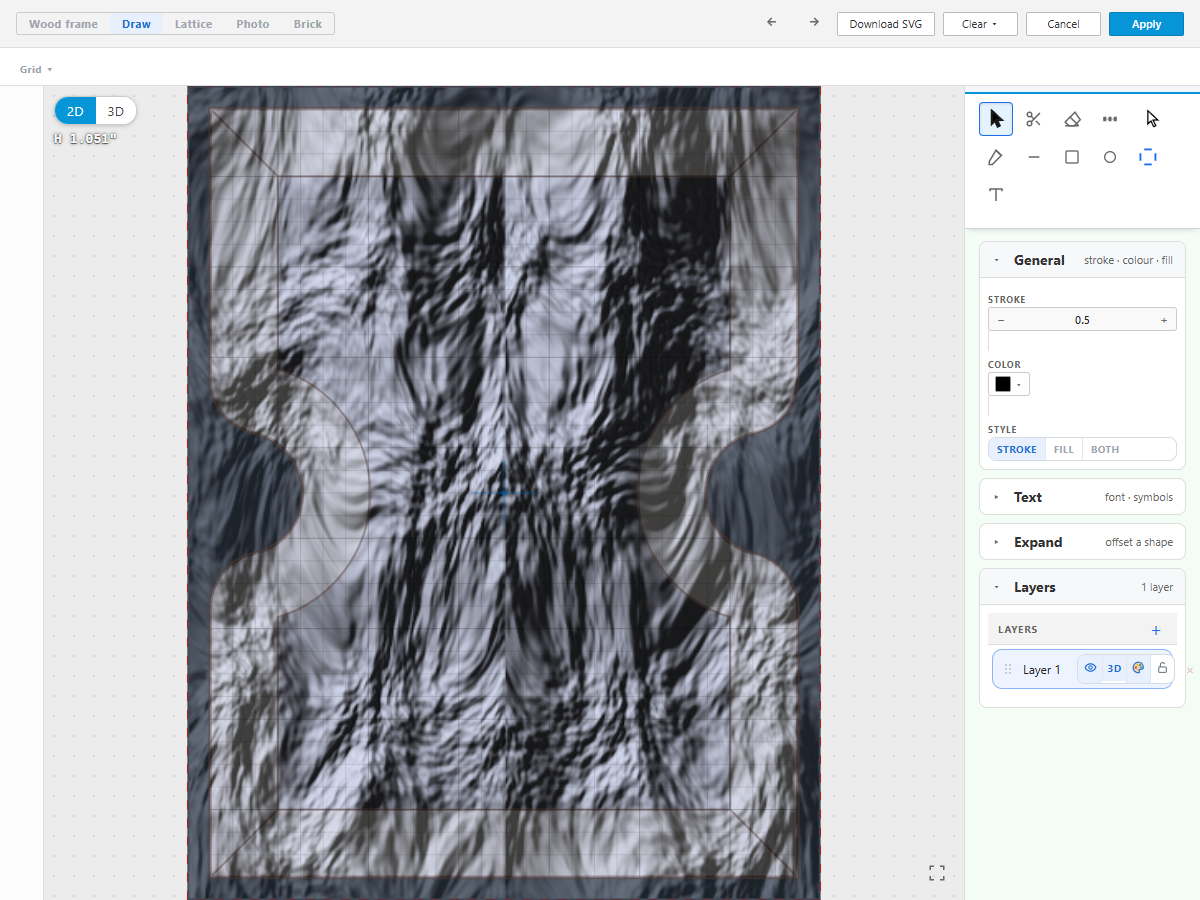
Task: Click the stroke value 0.5 field
Action: click(1082, 320)
